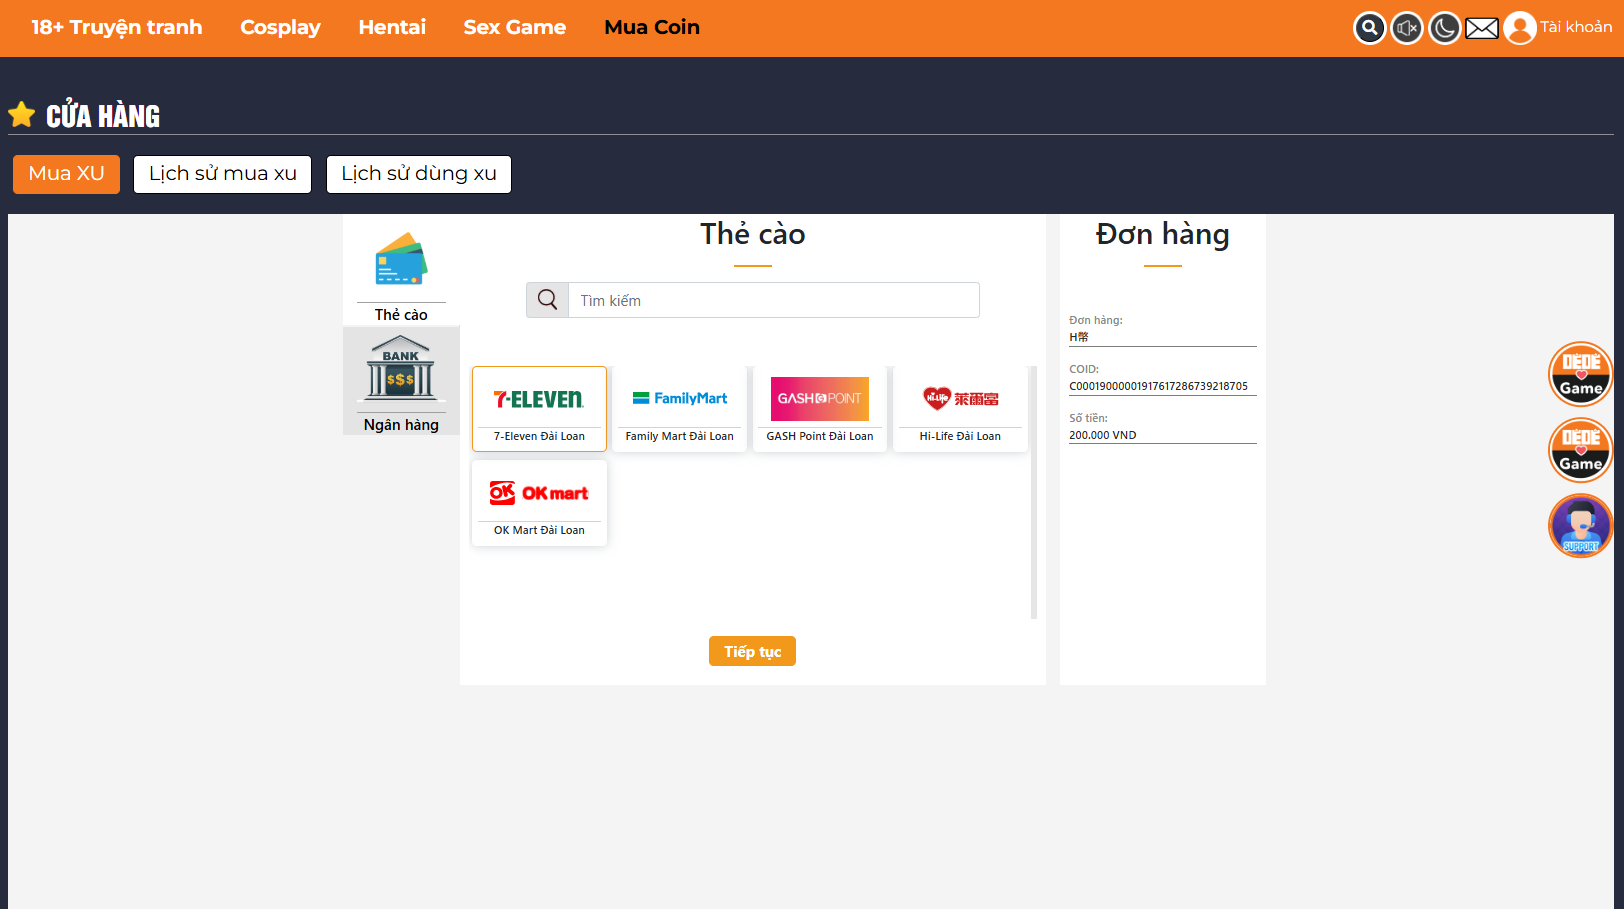Switch to Lịch sử dùng xu tab
Screen dimensions: 1624x909
click(x=419, y=174)
